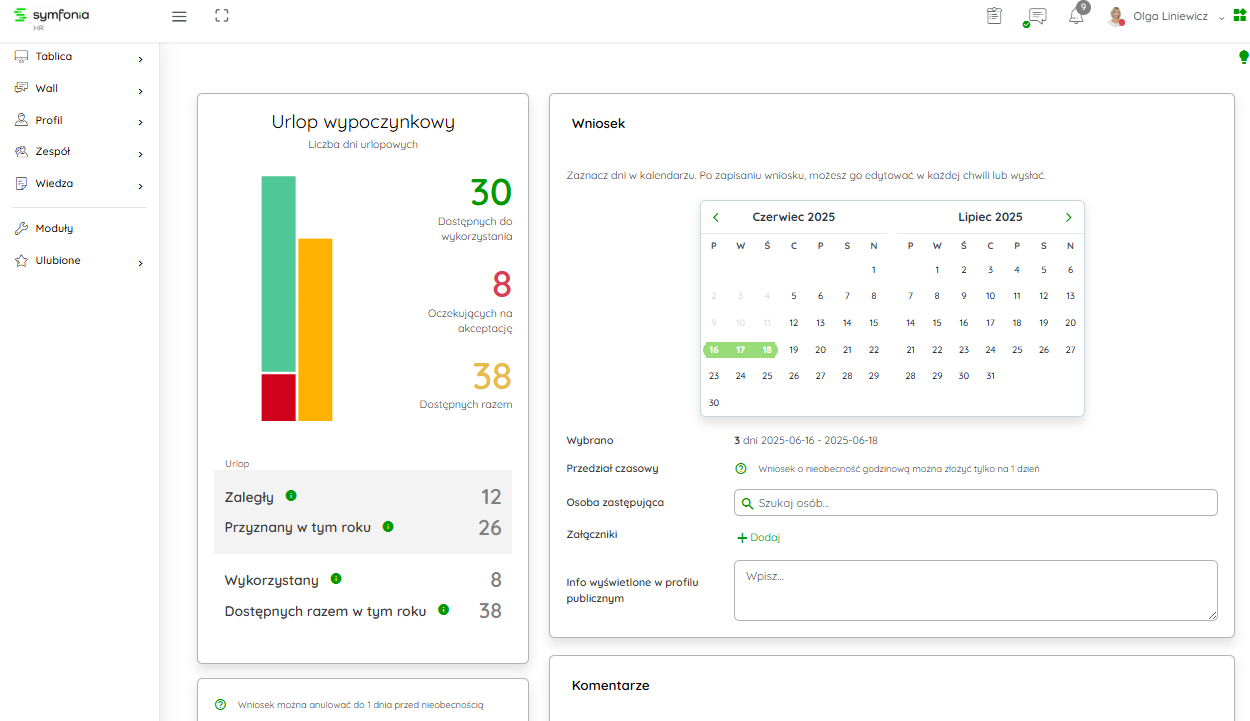Open the green apps grid icon

pos(1239,16)
